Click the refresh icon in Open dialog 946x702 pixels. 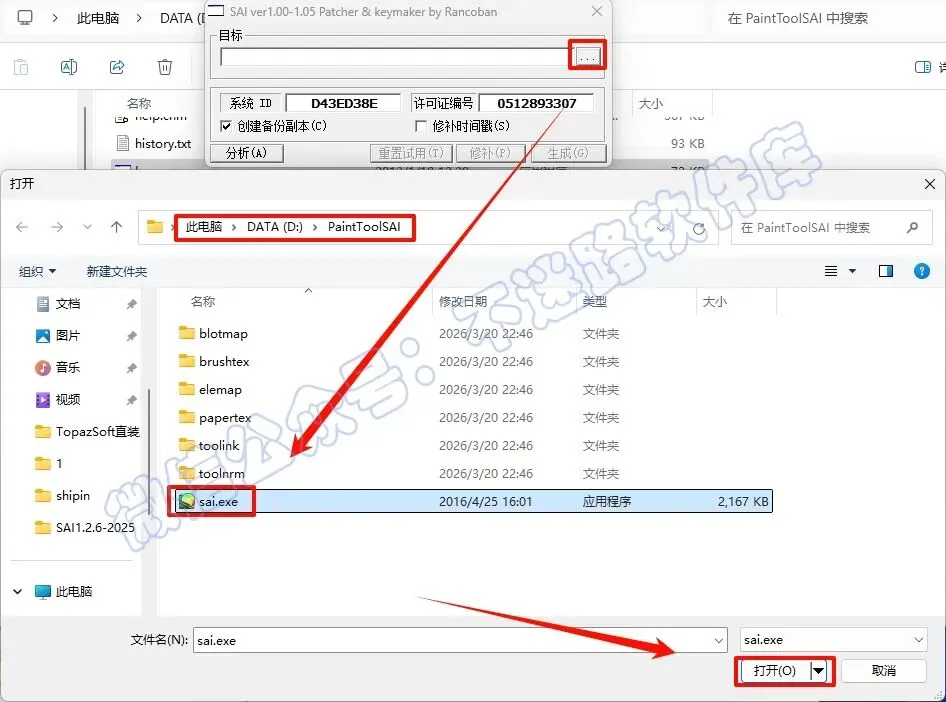click(x=699, y=229)
